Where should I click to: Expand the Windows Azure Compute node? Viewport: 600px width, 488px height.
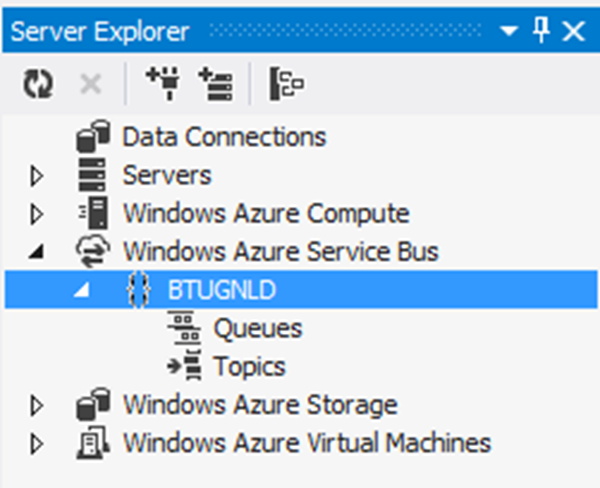click(38, 214)
